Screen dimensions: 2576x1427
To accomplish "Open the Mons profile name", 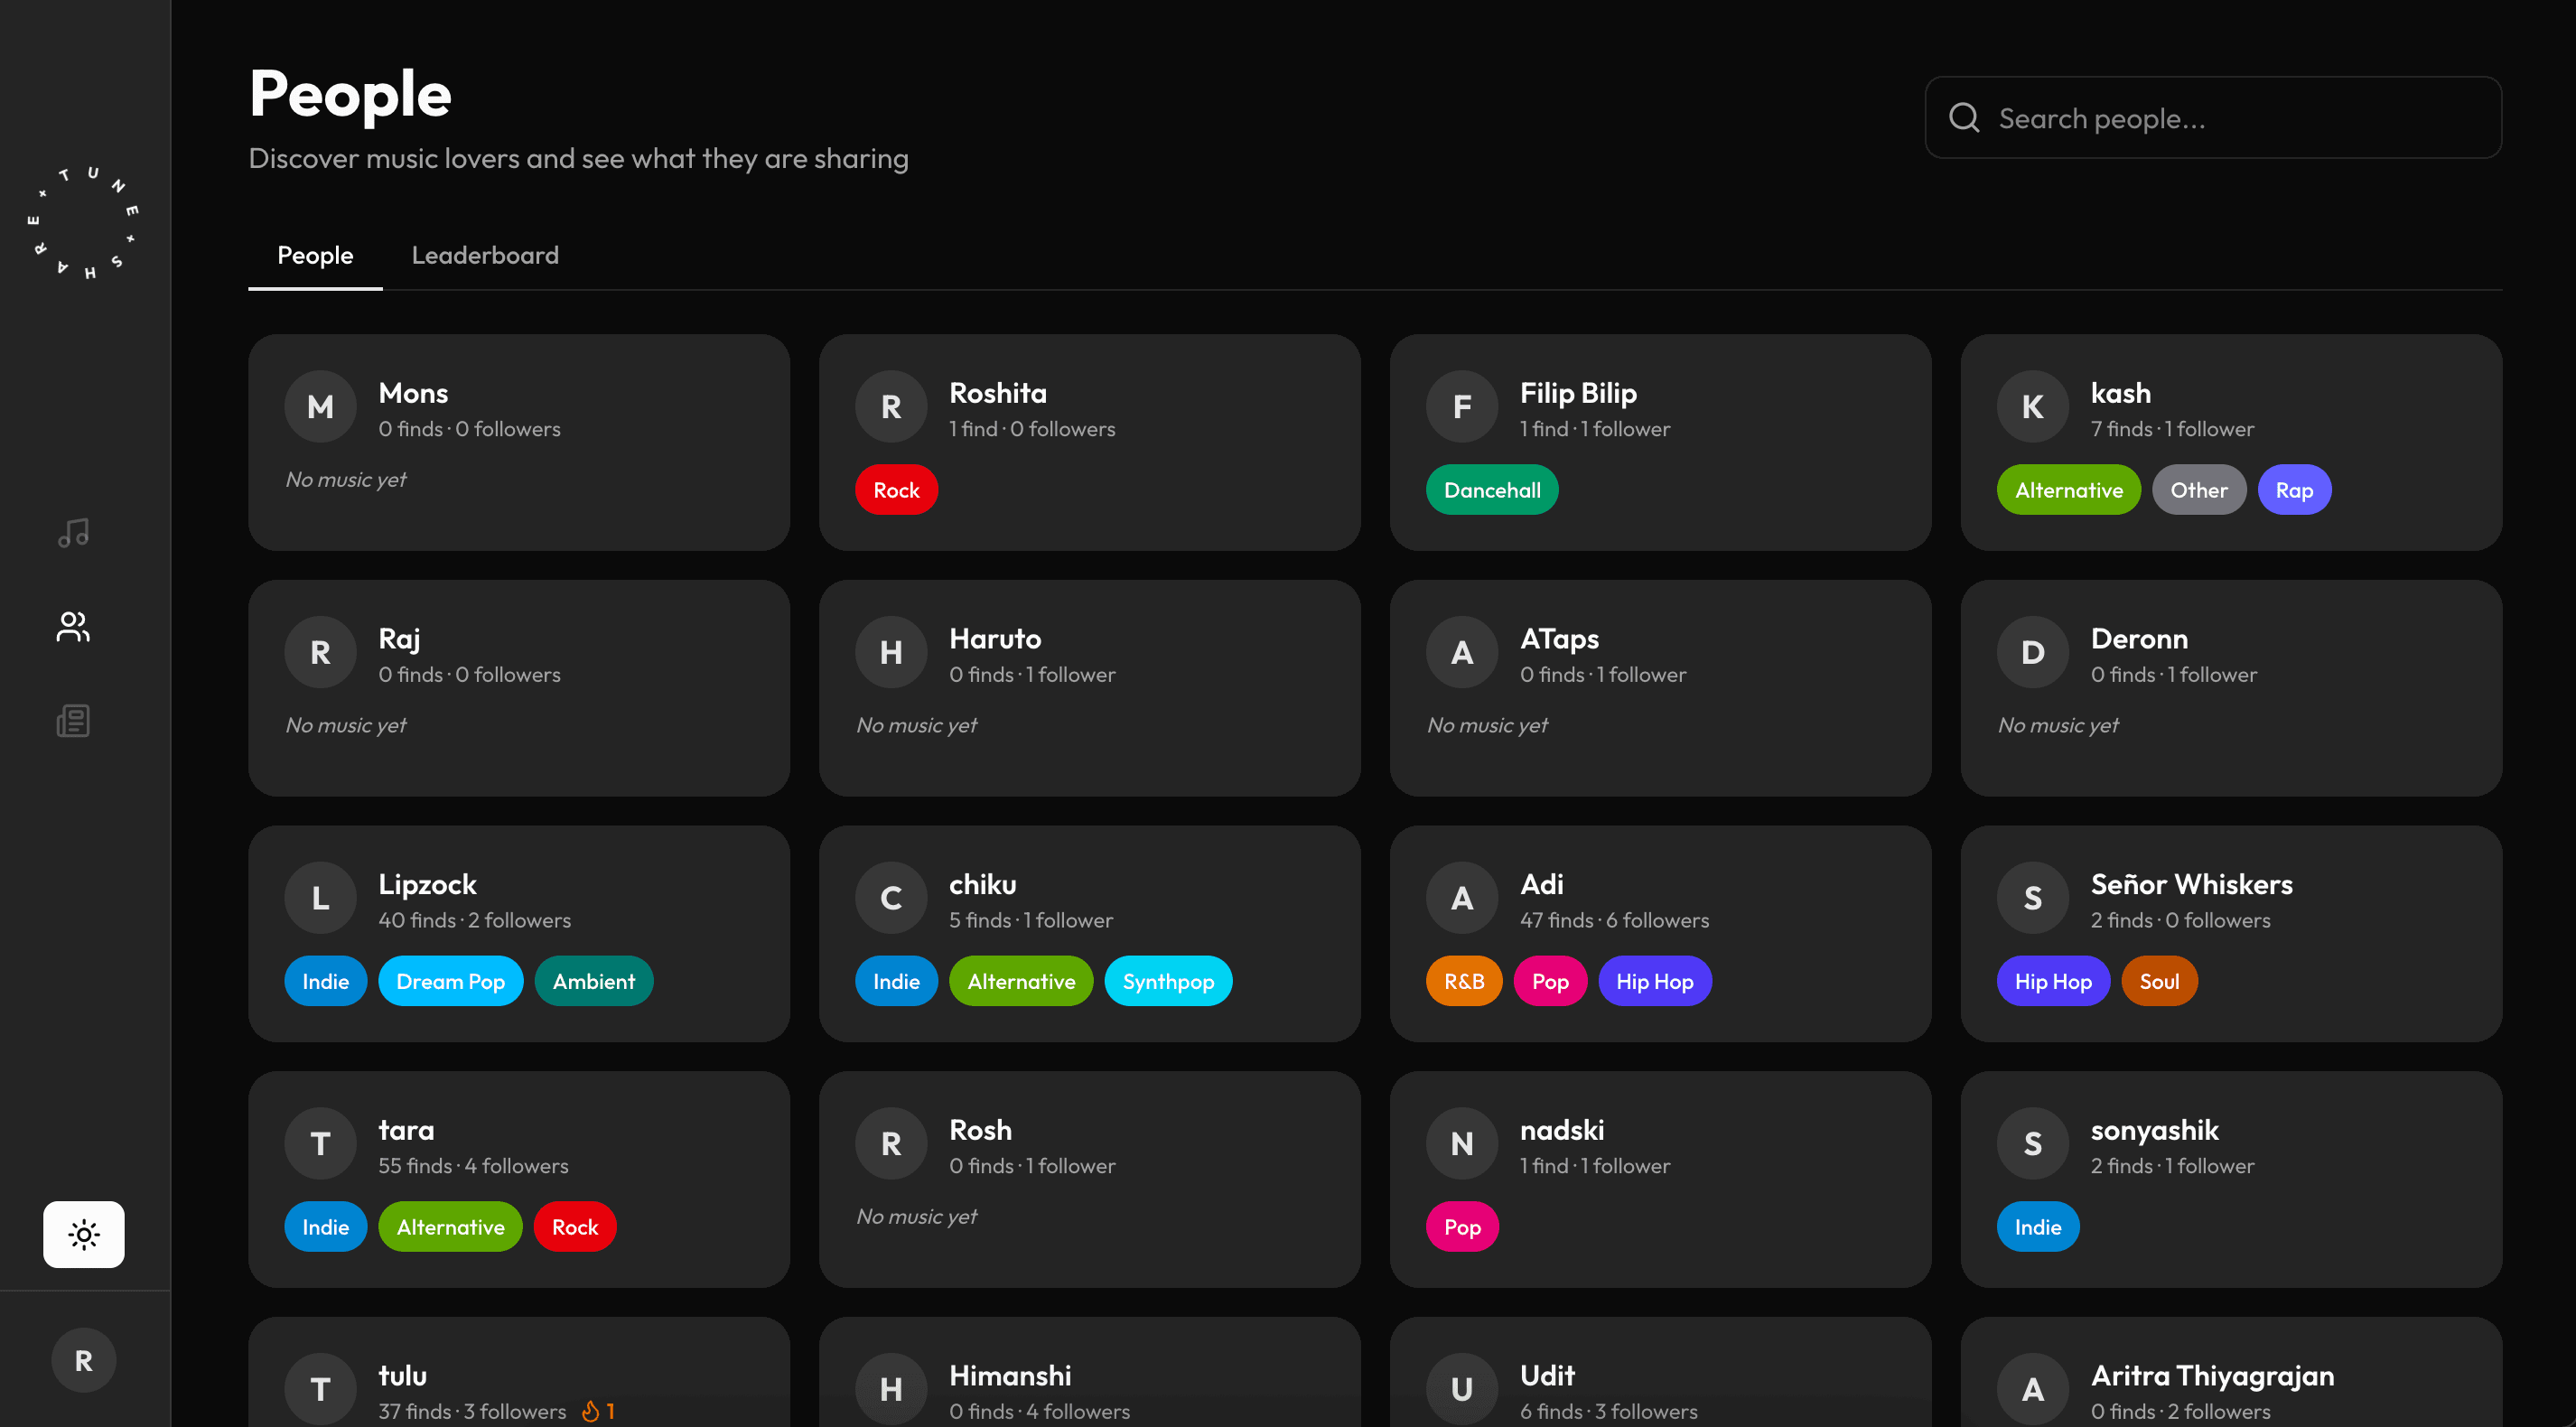I will (x=413, y=393).
